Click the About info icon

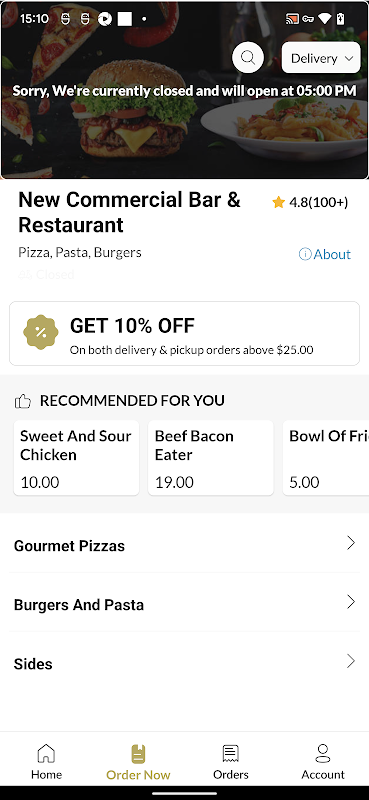(x=305, y=254)
